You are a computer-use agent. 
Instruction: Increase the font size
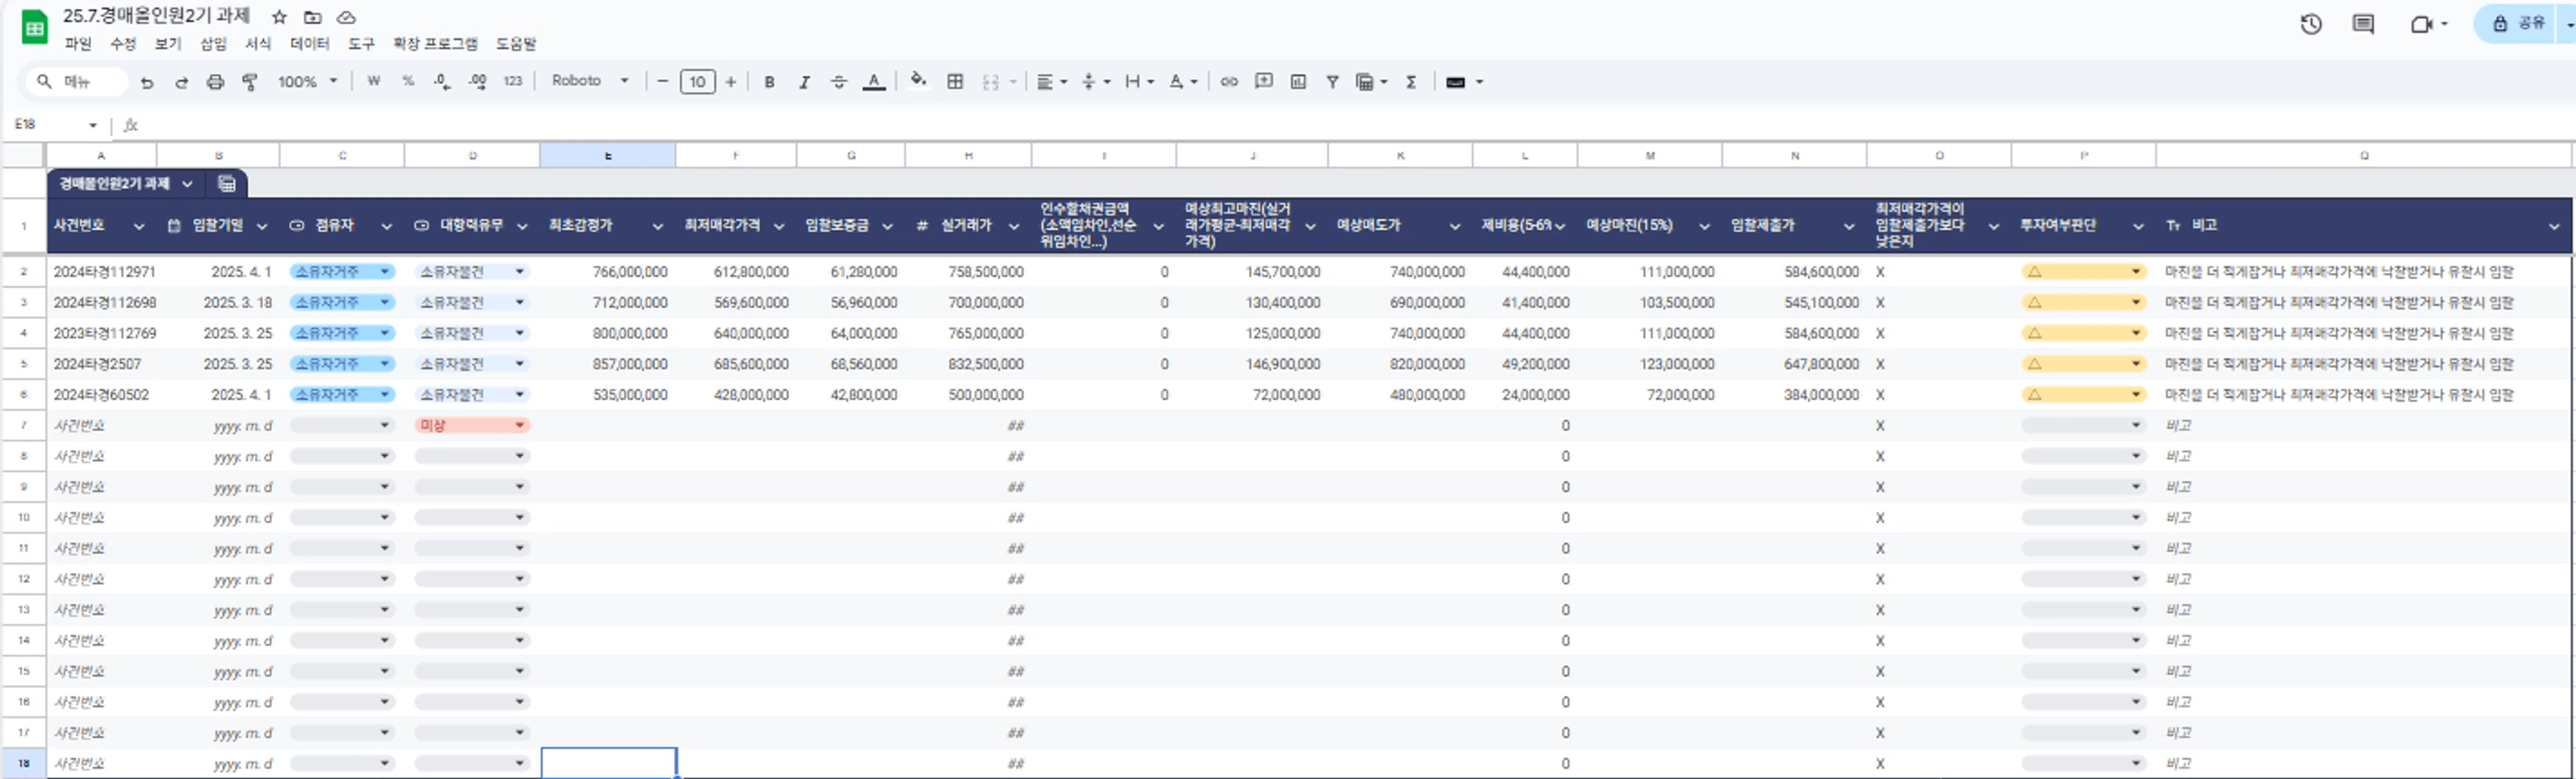[731, 82]
